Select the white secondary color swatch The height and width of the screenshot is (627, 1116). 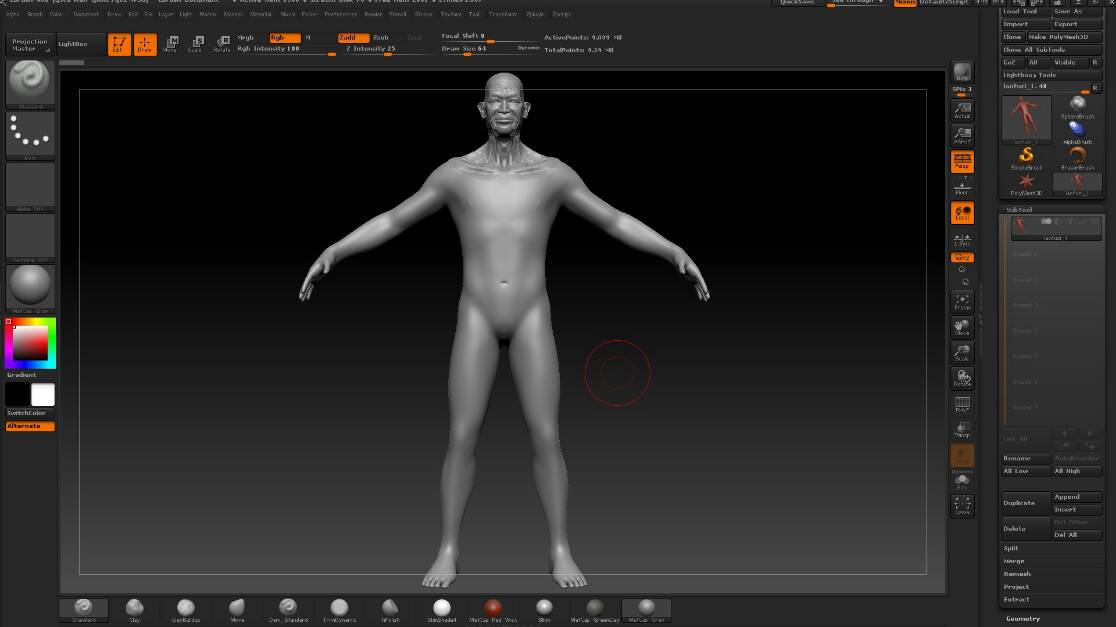(43, 394)
